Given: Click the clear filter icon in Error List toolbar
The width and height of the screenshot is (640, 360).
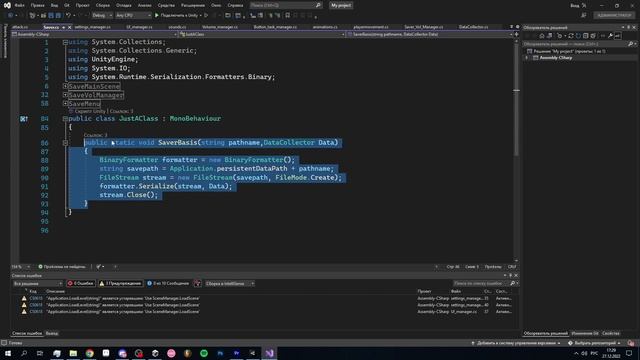Looking at the screenshot, I should click(197, 283).
